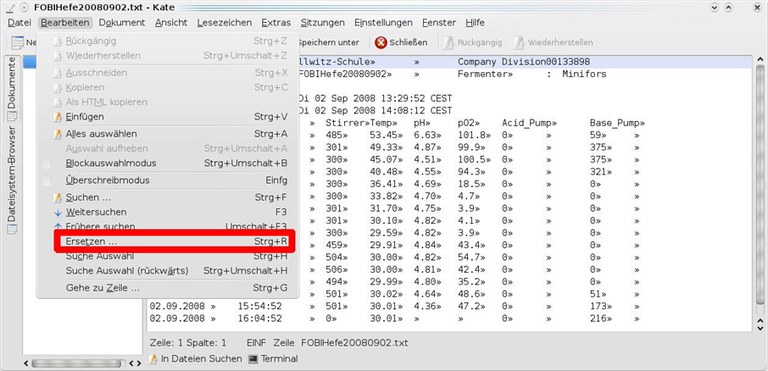
Task: Click the EINF status bar indicator
Action: point(256,343)
